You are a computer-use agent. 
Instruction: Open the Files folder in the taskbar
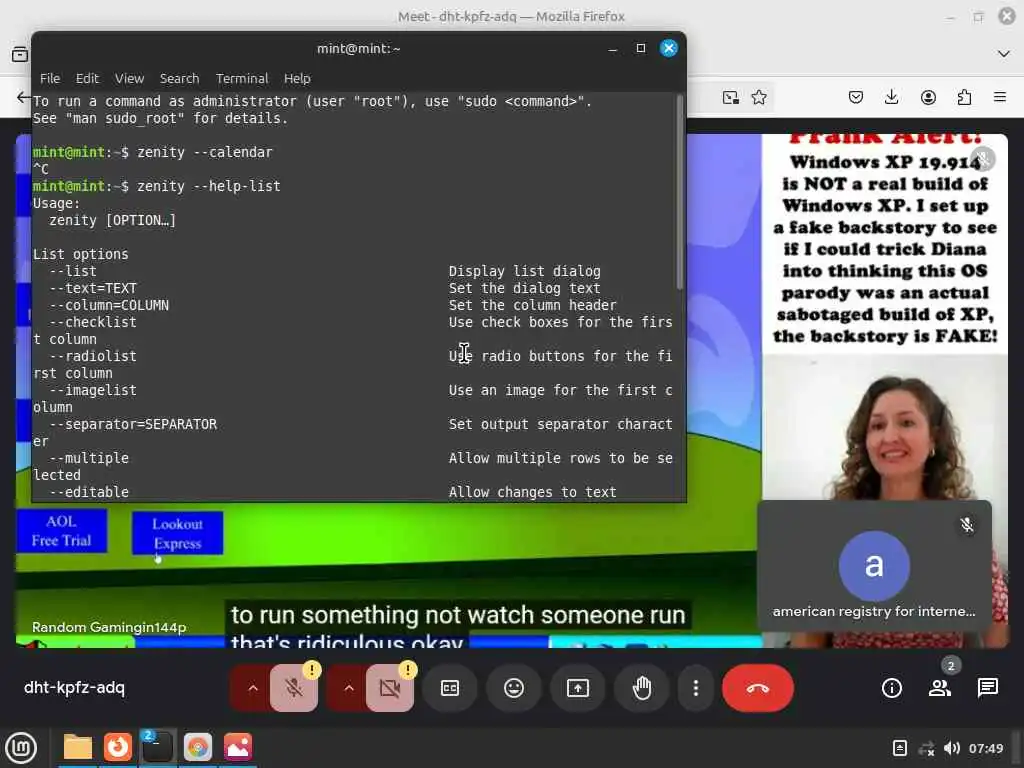[78, 747]
